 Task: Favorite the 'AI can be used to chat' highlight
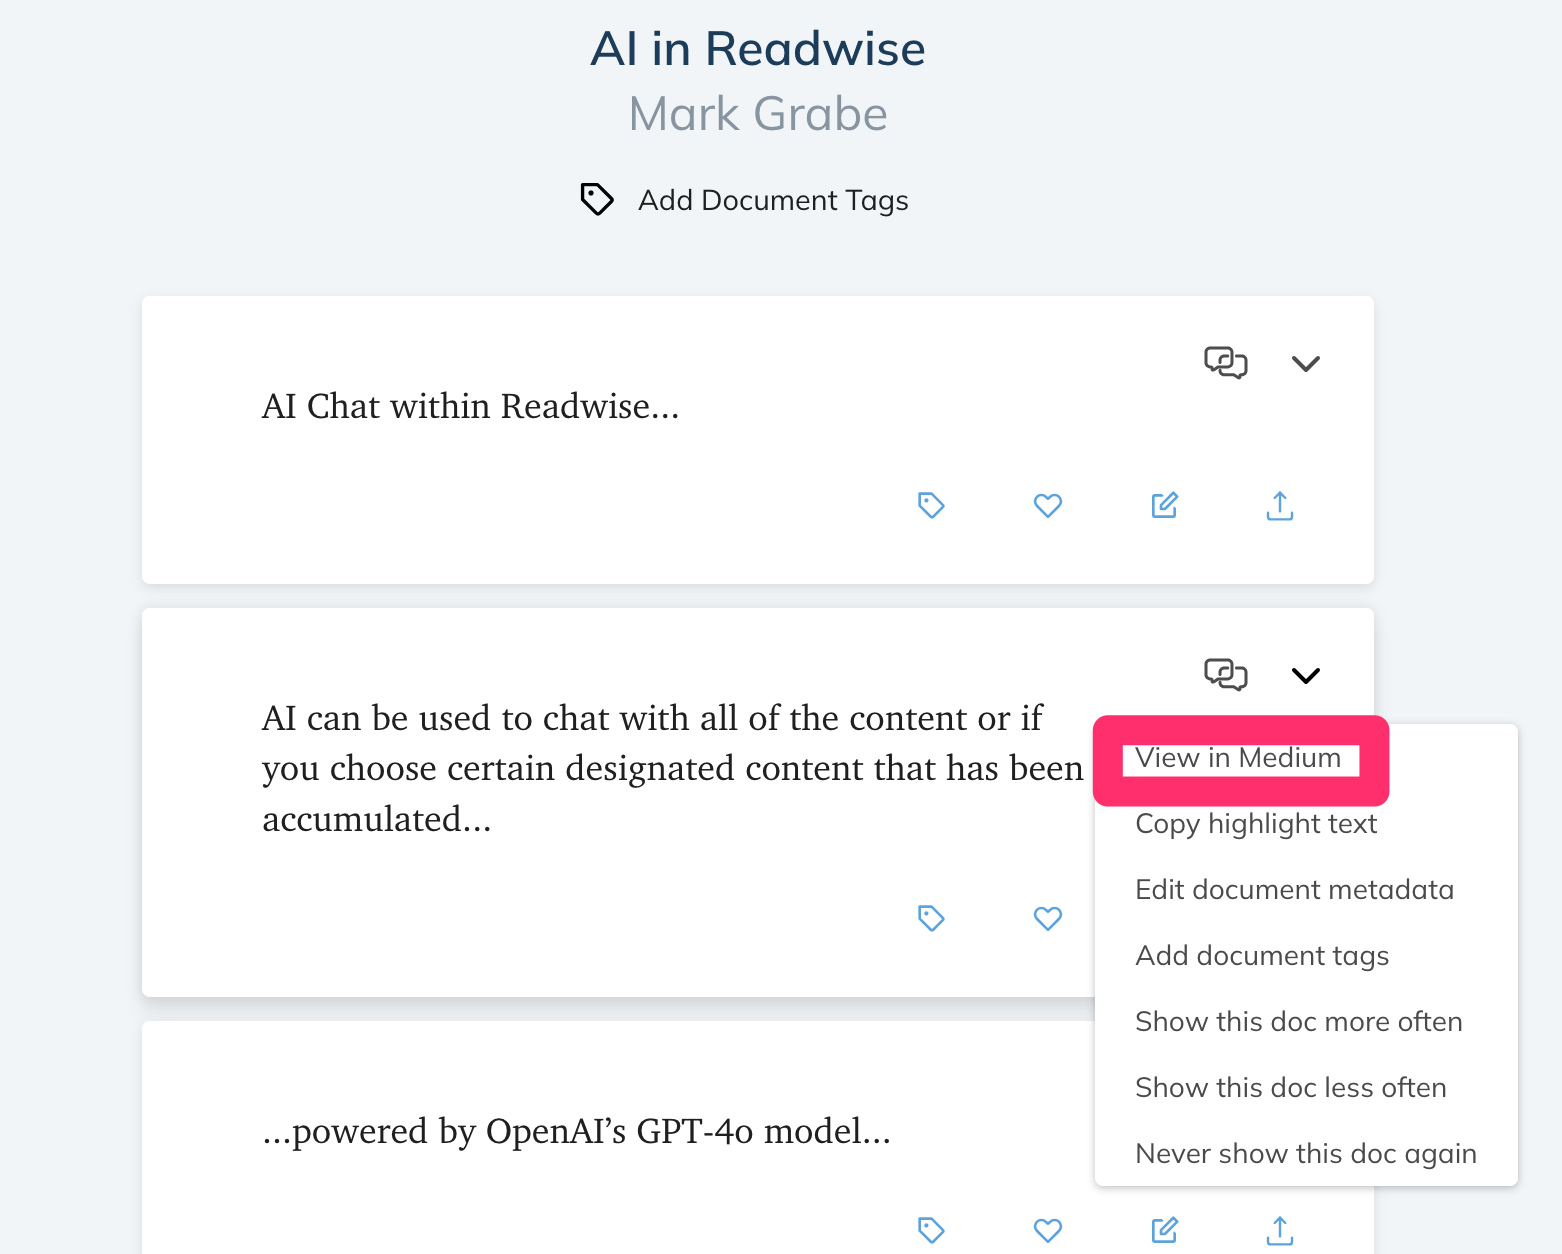coord(1048,918)
